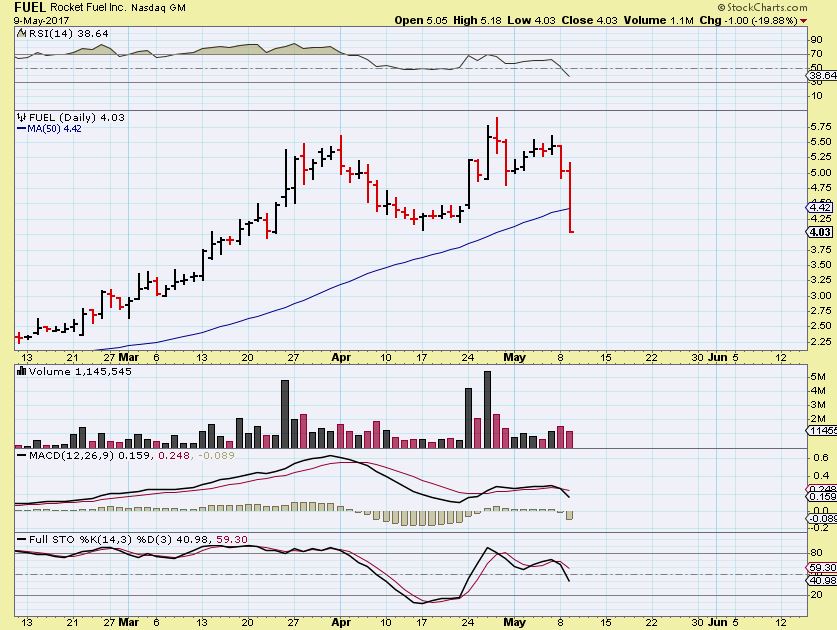
Task: Click the Volume 1.1M header value
Action: point(658,20)
